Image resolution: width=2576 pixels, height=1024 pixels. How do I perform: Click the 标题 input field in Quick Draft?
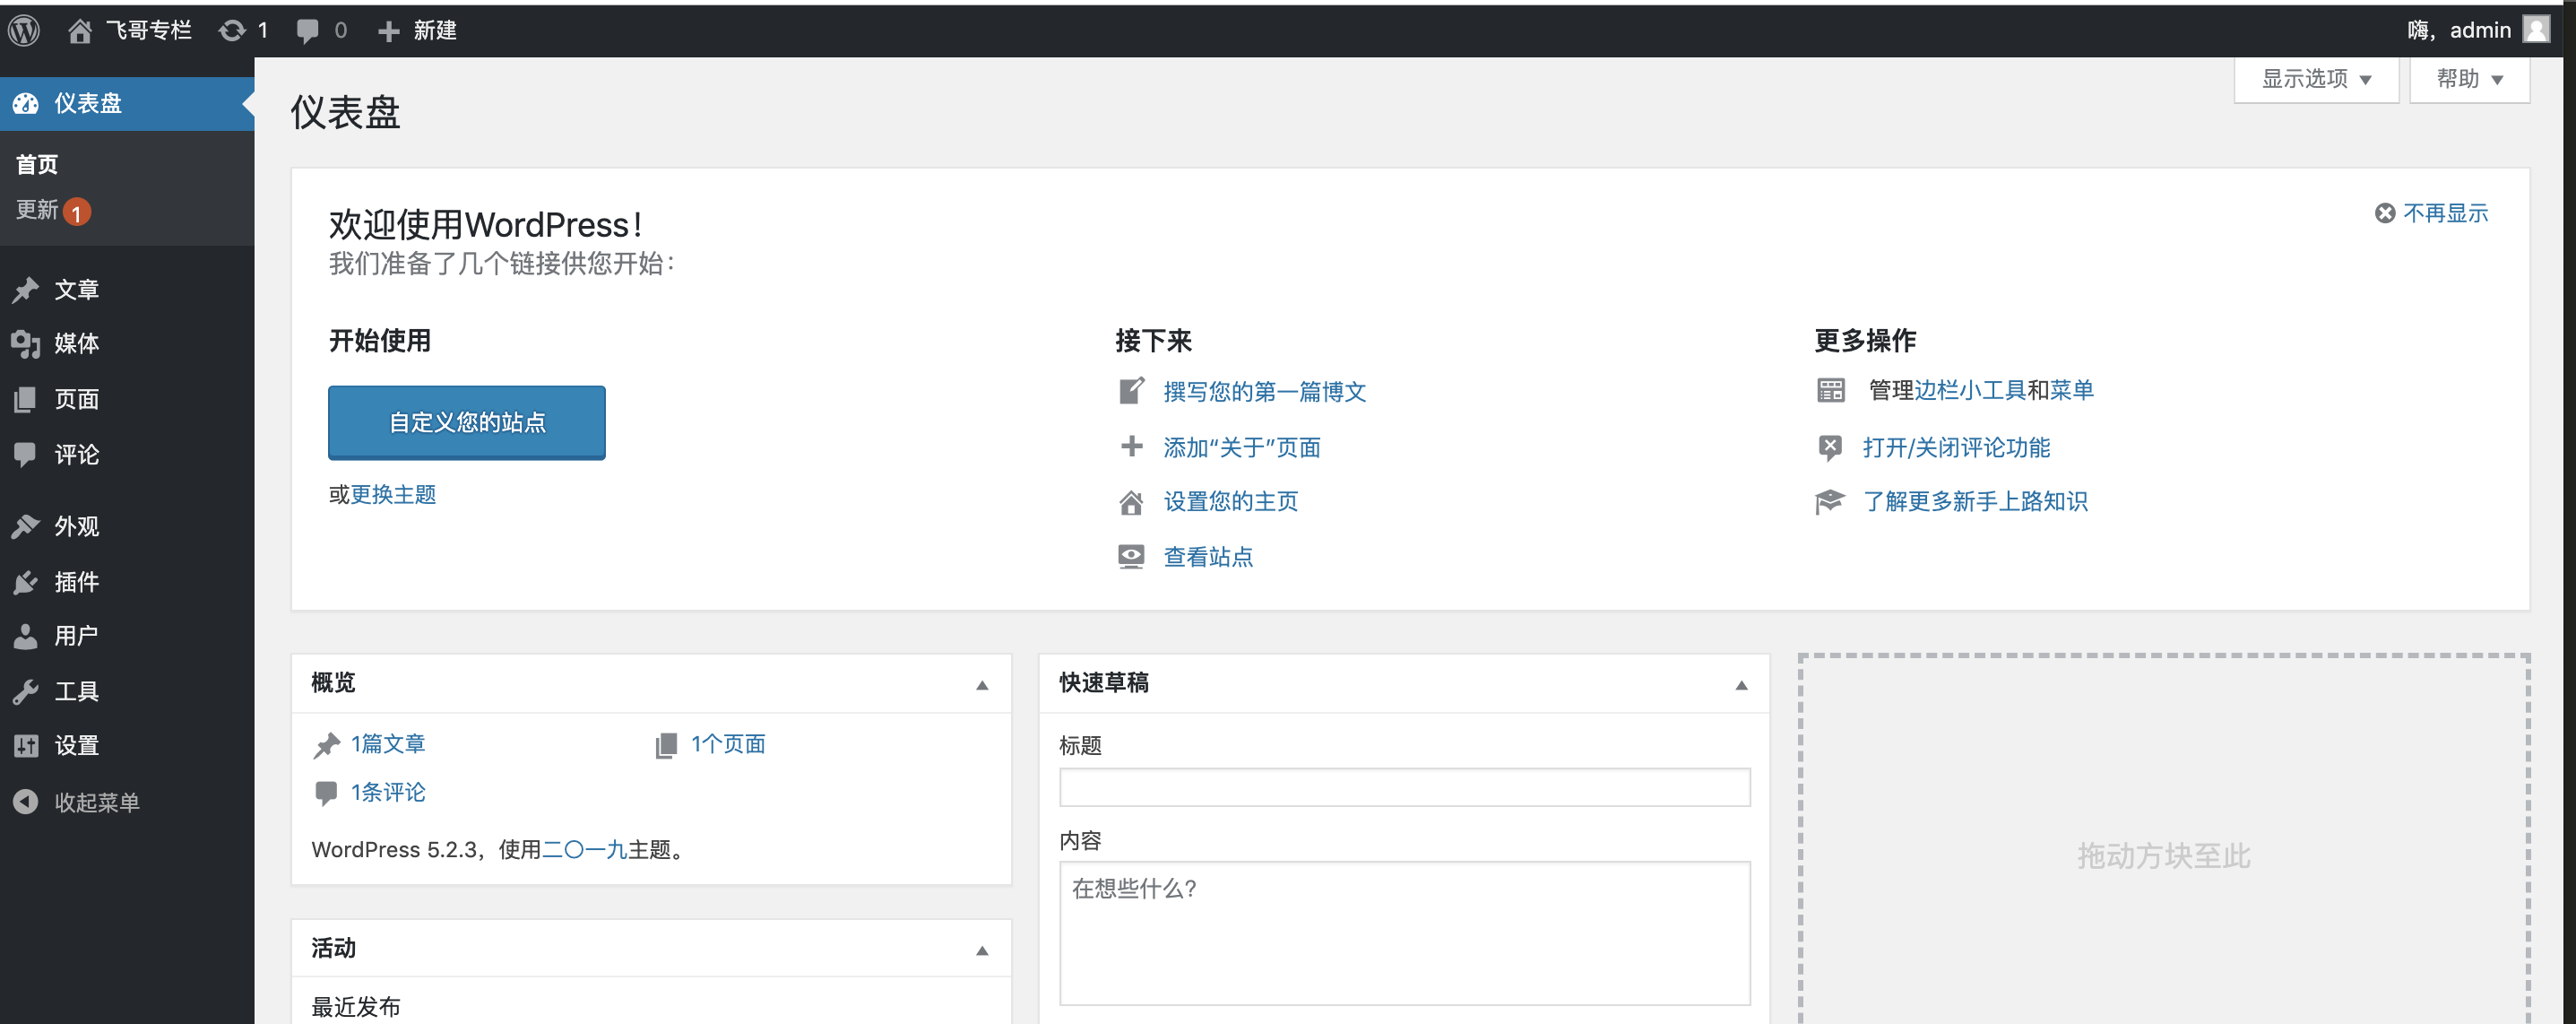(x=1404, y=788)
